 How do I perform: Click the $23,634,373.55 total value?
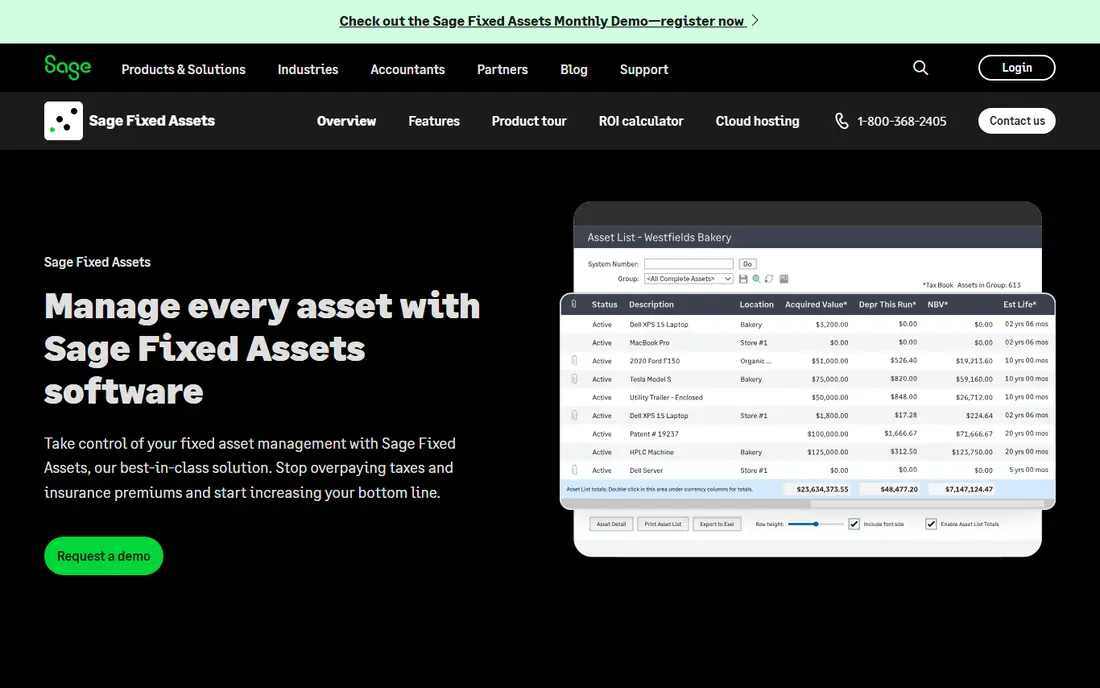click(x=822, y=489)
